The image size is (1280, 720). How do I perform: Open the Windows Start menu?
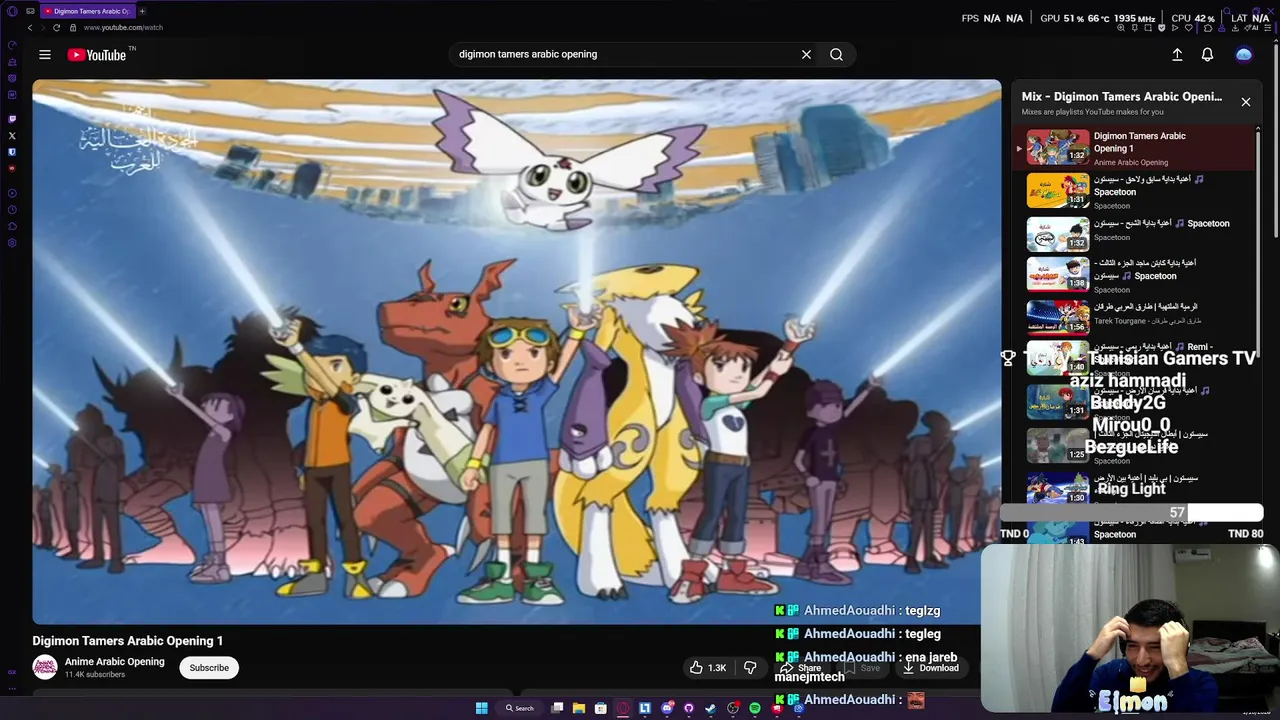[x=481, y=708]
